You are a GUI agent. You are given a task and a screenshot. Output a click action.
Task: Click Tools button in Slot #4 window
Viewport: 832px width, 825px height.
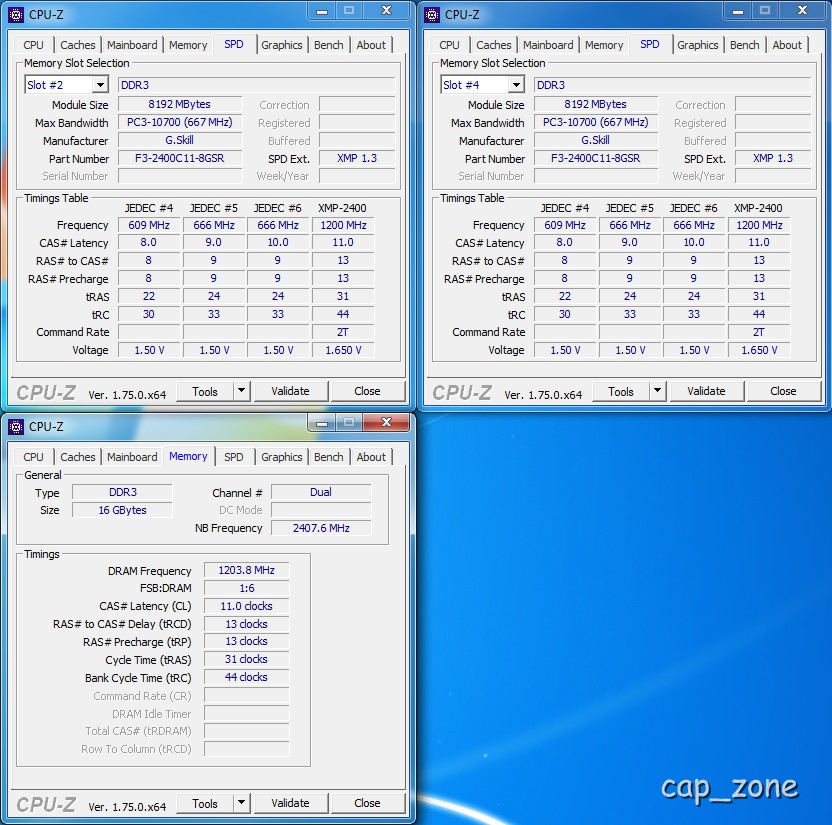(x=621, y=392)
